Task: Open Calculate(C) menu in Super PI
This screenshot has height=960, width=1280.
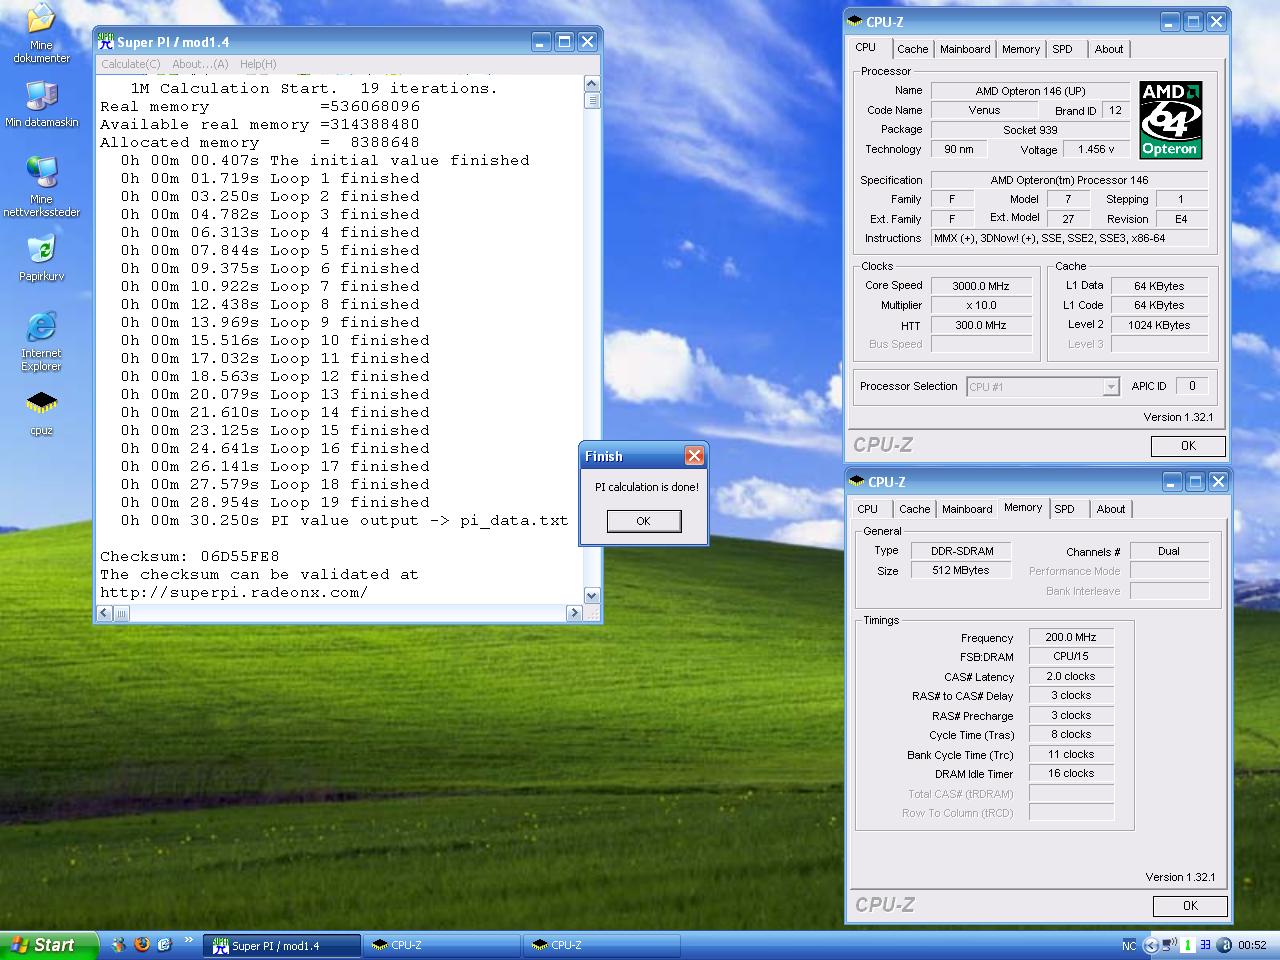Action: tap(130, 64)
